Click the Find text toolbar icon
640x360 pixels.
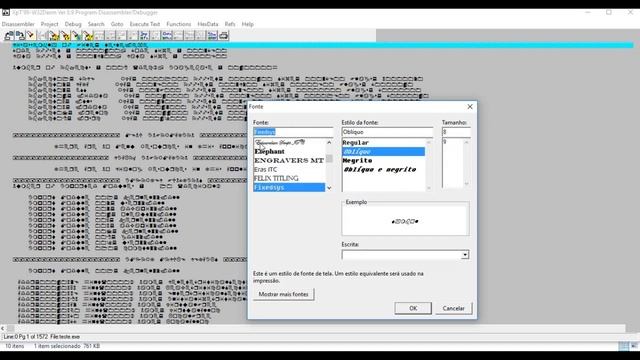tap(31, 36)
